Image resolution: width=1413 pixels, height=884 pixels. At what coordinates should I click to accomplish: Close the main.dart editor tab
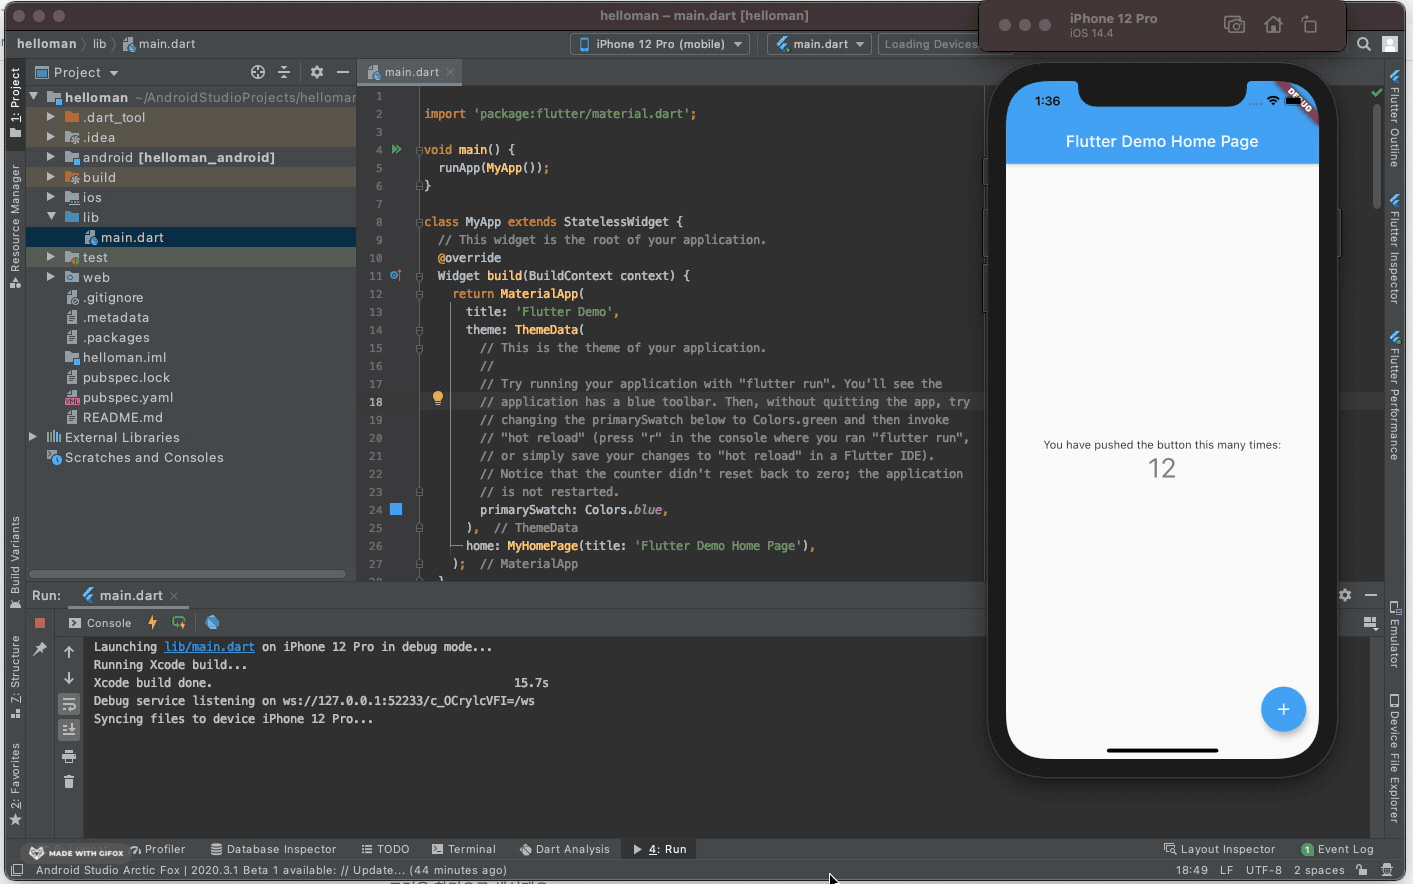[x=450, y=72]
